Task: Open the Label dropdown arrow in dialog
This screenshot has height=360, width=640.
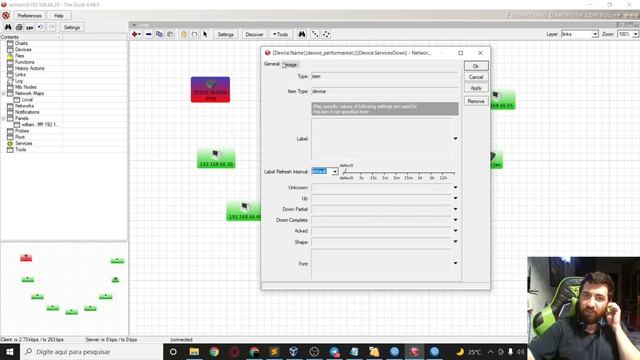Action: coord(456,139)
